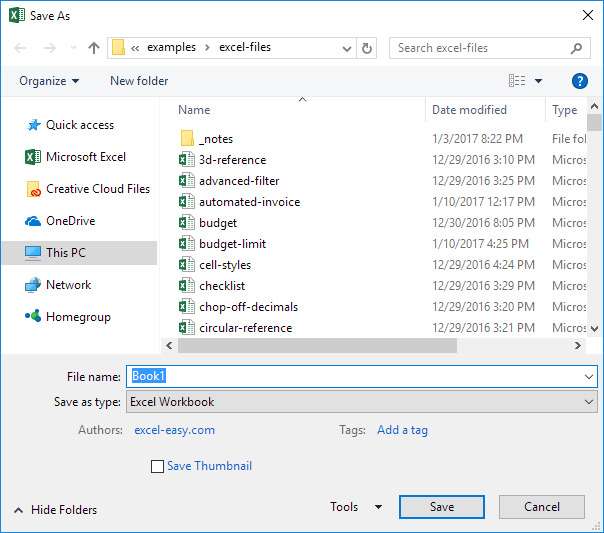
Task: Collapse the dialog using Hide Folders
Action: [56, 510]
